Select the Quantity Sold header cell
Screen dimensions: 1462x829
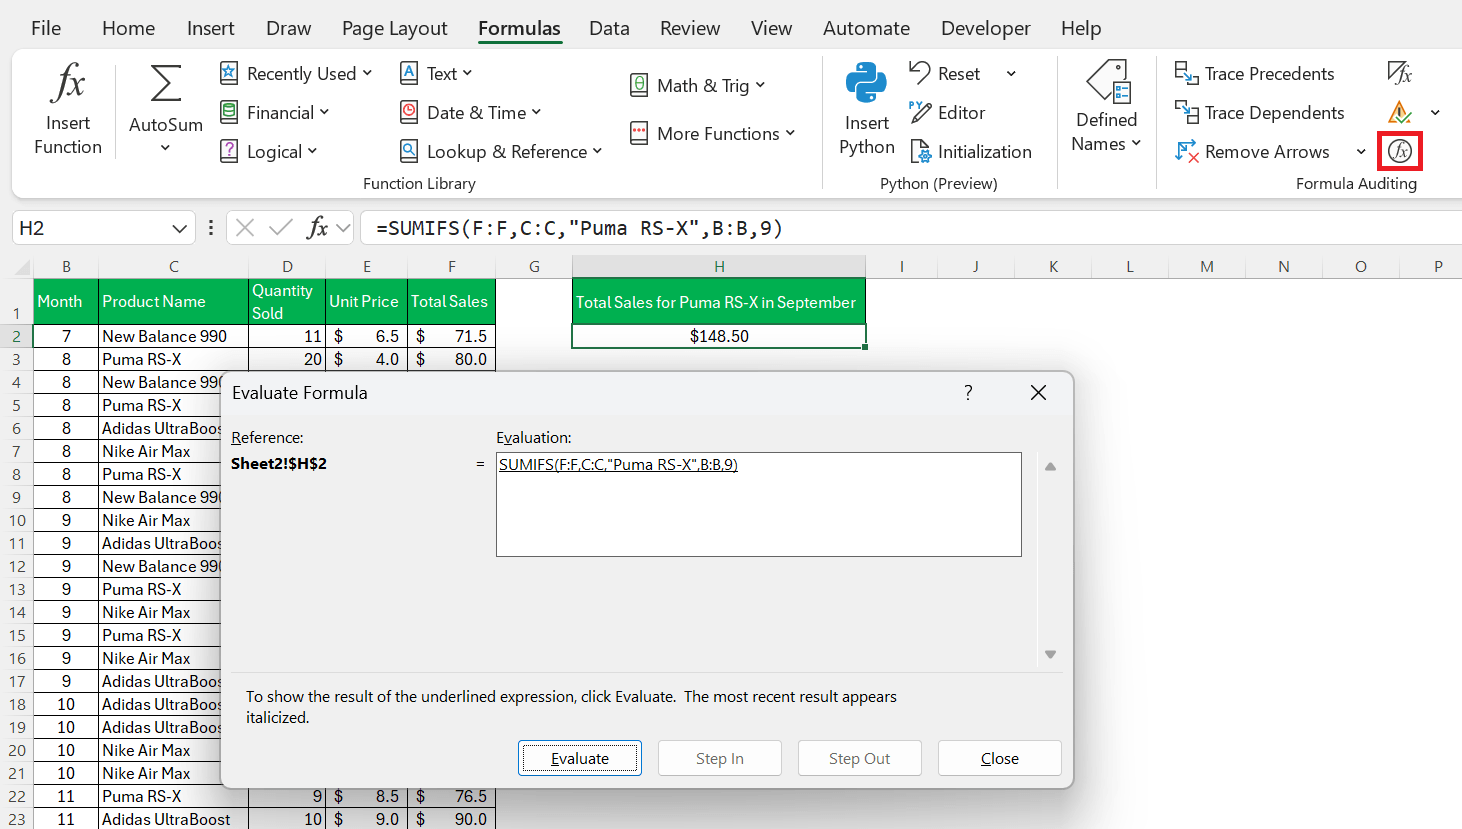pyautogui.click(x=287, y=301)
